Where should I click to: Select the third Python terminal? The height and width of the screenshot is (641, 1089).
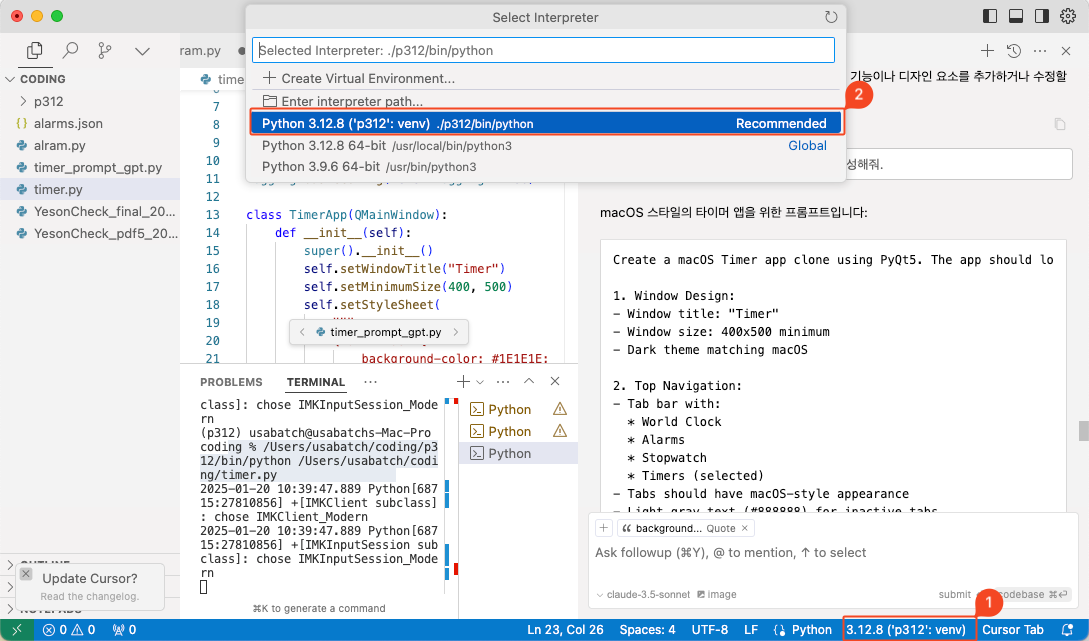pyautogui.click(x=518, y=453)
